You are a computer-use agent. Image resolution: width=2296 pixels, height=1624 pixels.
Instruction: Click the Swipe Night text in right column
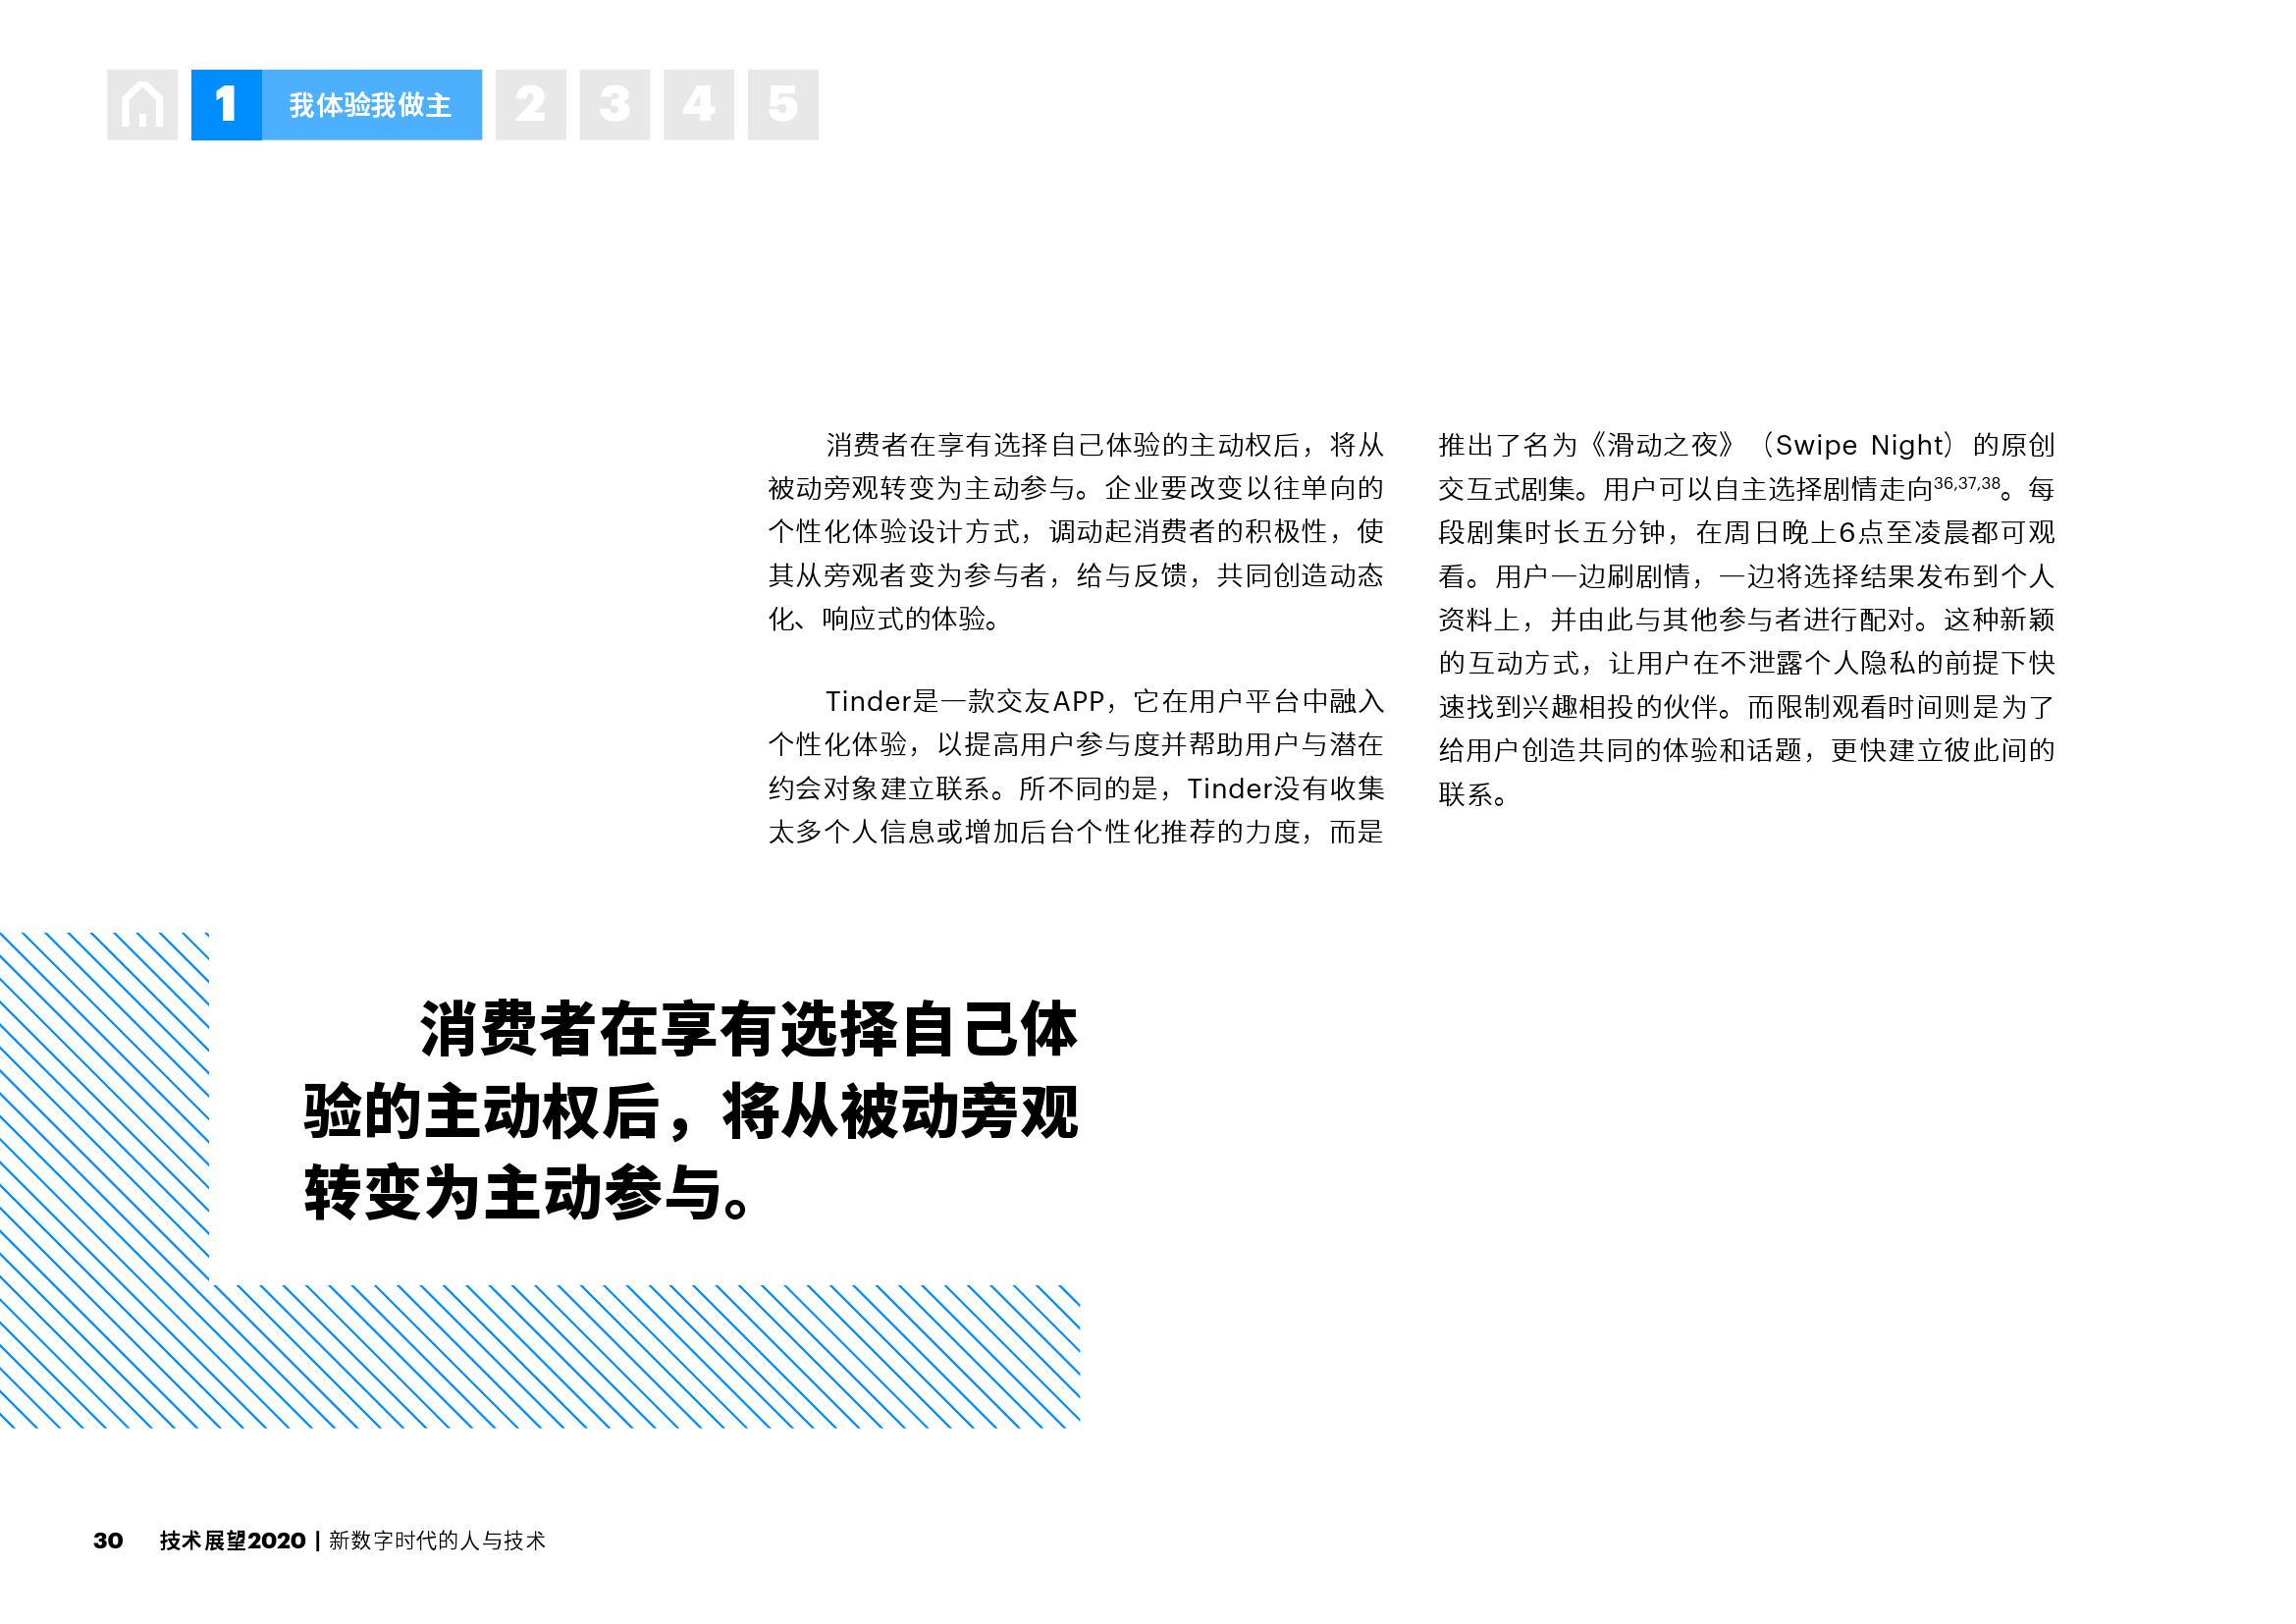[1858, 445]
